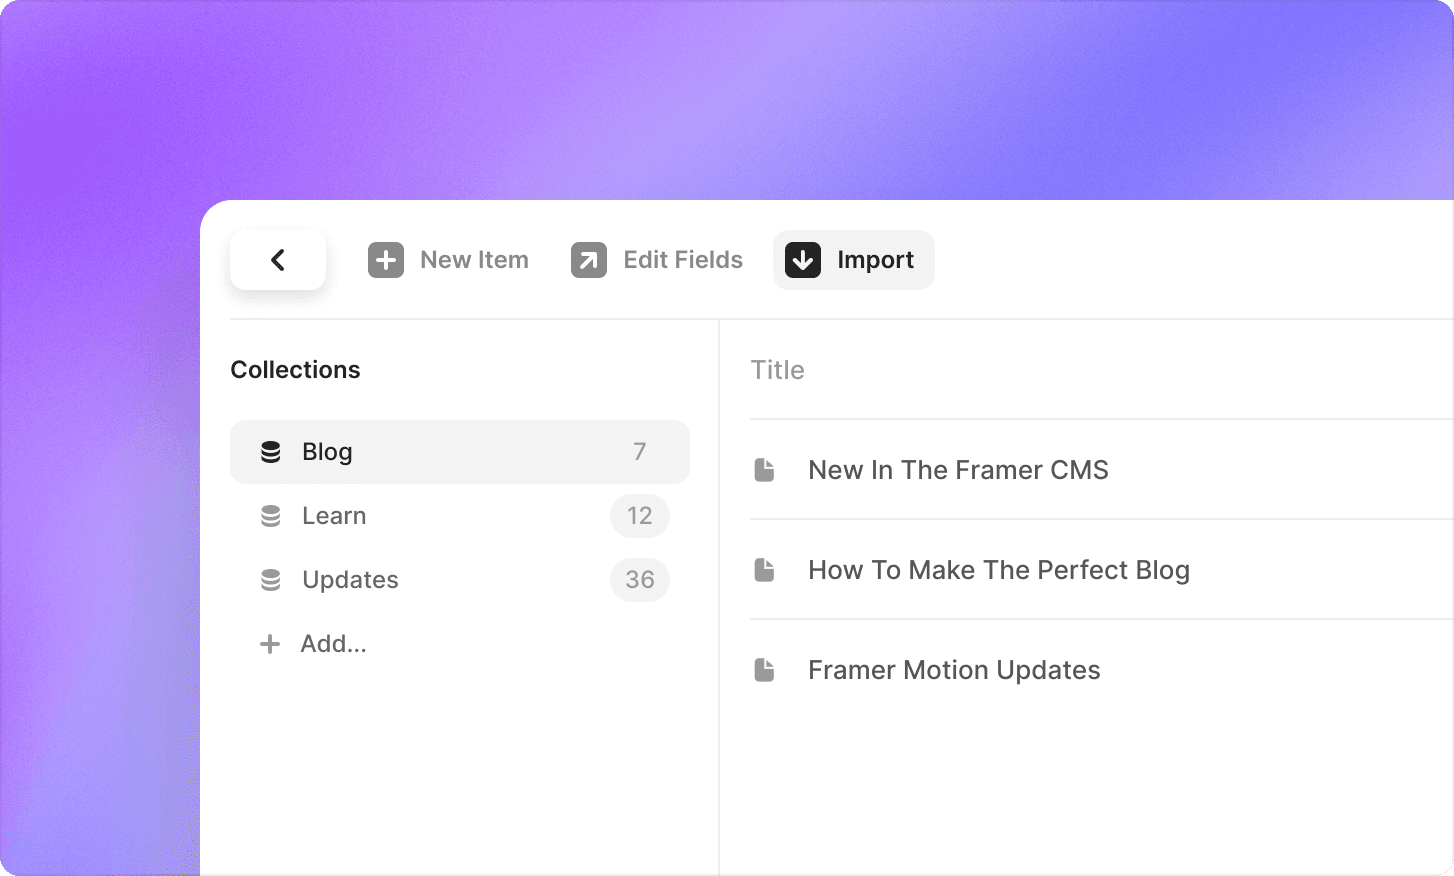
Task: Click the Title column header
Action: point(778,370)
